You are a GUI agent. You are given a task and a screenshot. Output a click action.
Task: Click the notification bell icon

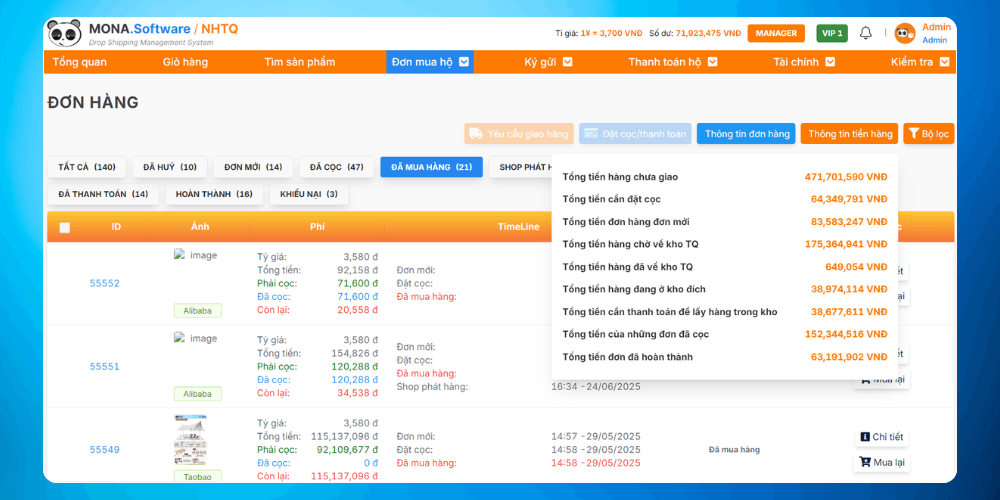click(x=866, y=33)
